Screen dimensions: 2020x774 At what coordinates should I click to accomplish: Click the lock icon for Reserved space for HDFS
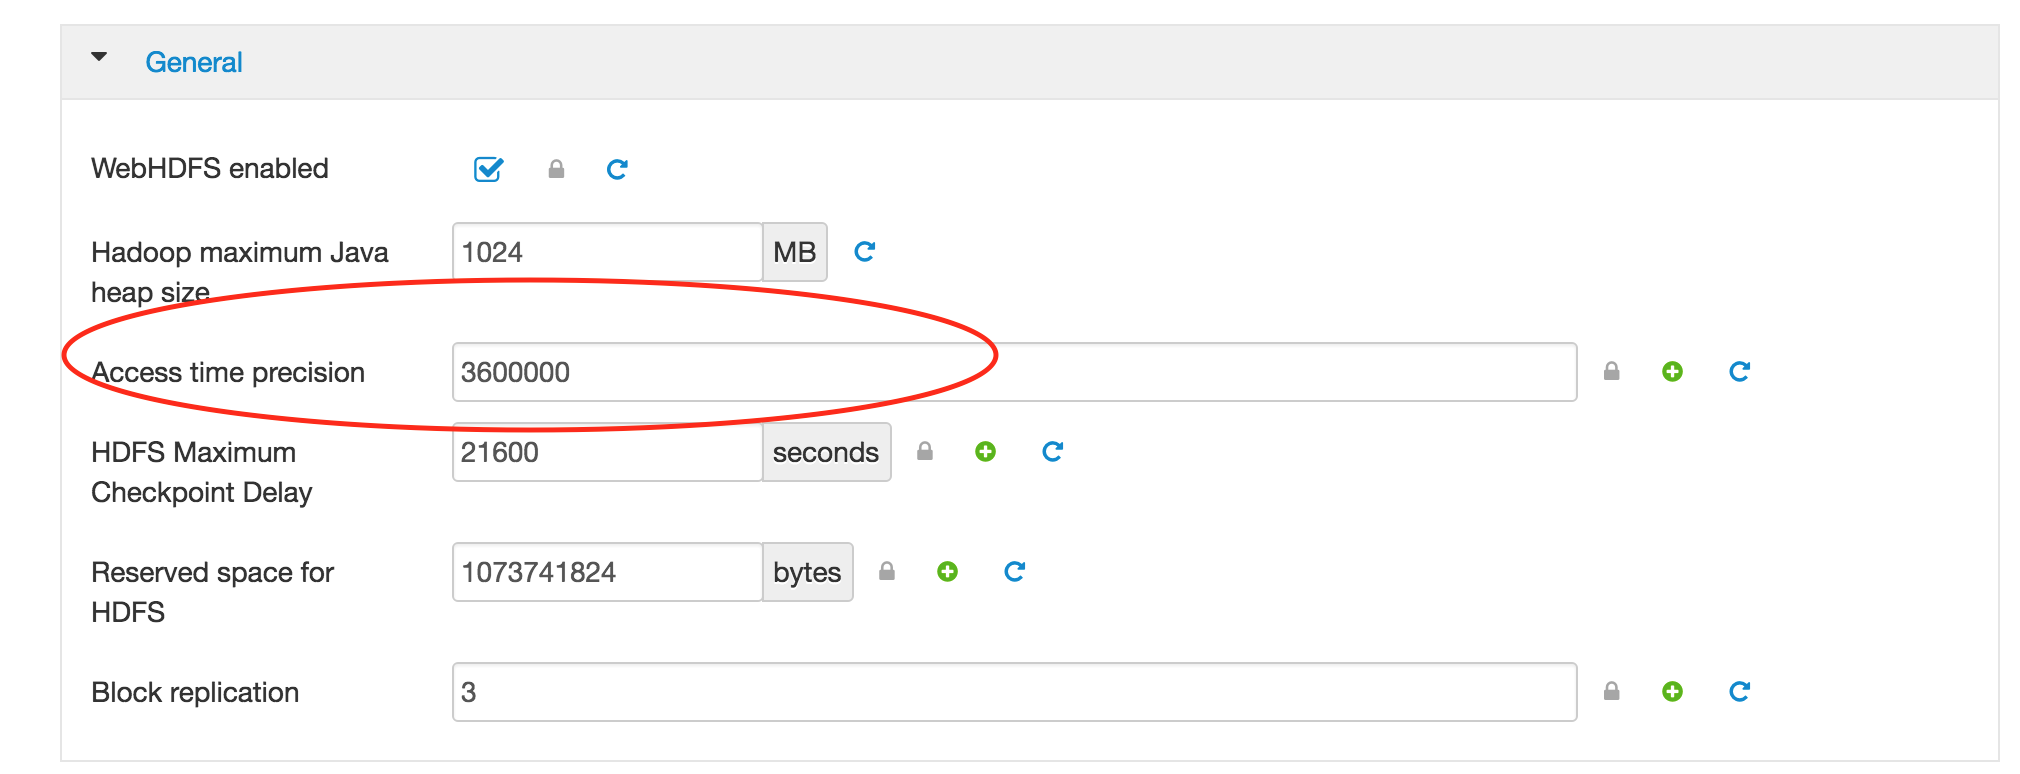tap(886, 571)
